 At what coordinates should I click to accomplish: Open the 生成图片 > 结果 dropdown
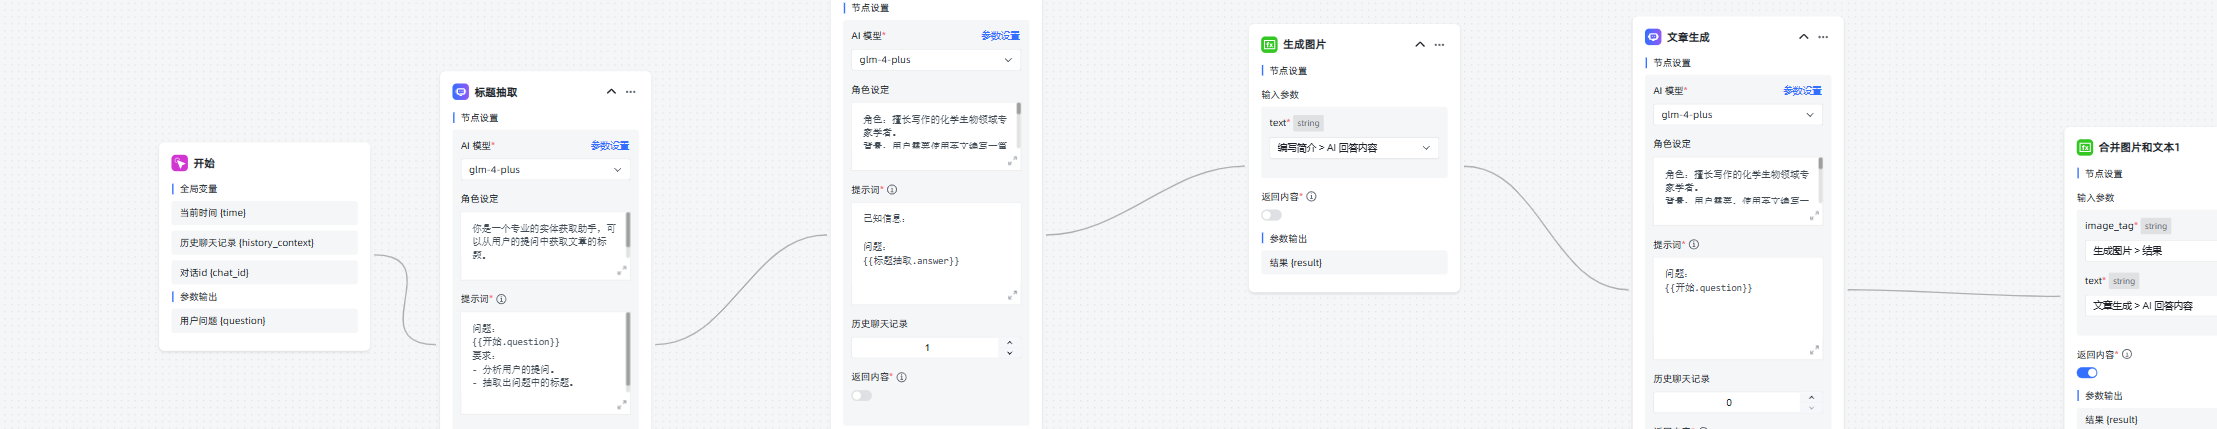2151,251
